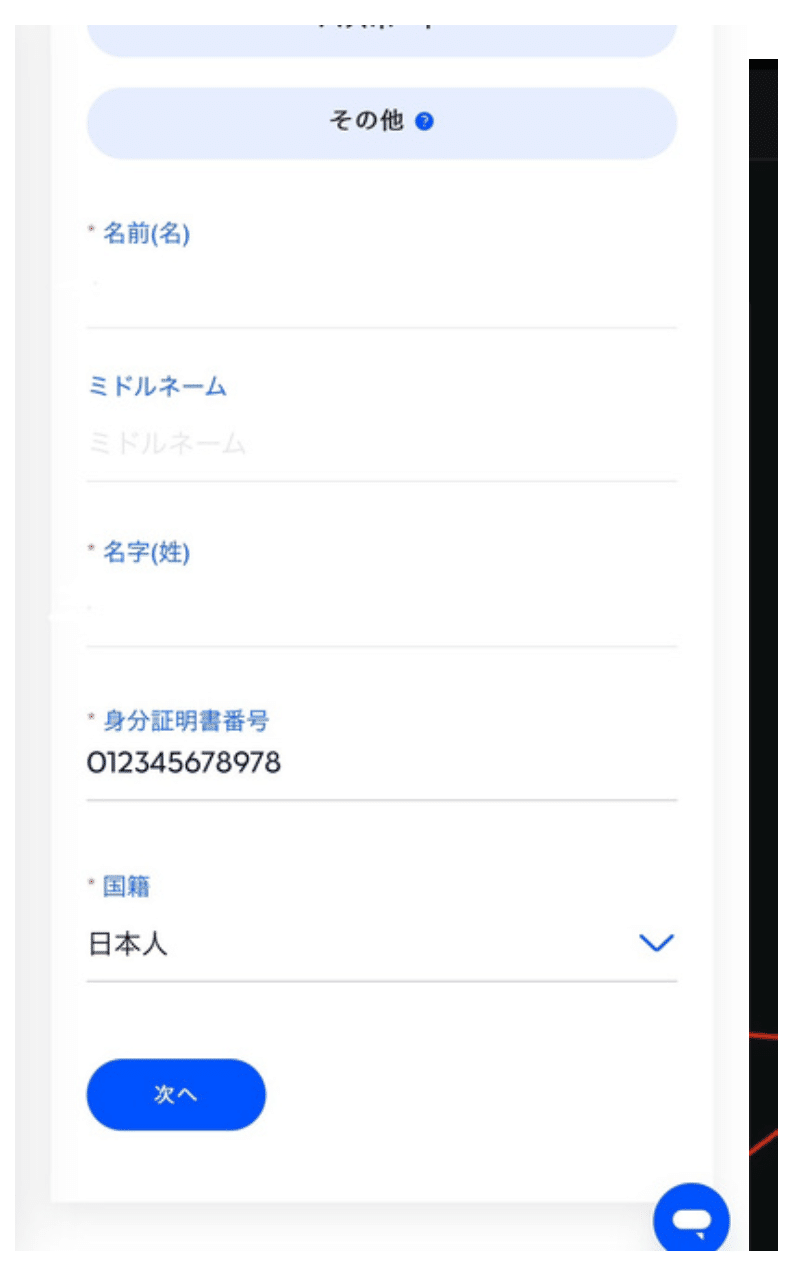This screenshot has height=1264, width=804.
Task: Click the 名字(姓) label text
Action: pos(146,552)
